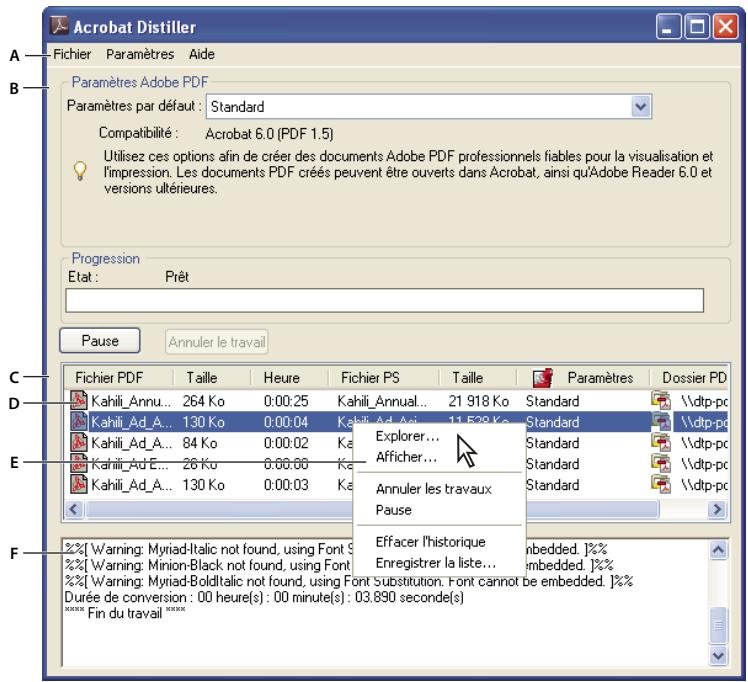Image resolution: width=748 pixels, height=682 pixels.
Task: Click the Durée de conversion log line
Action: point(264,597)
